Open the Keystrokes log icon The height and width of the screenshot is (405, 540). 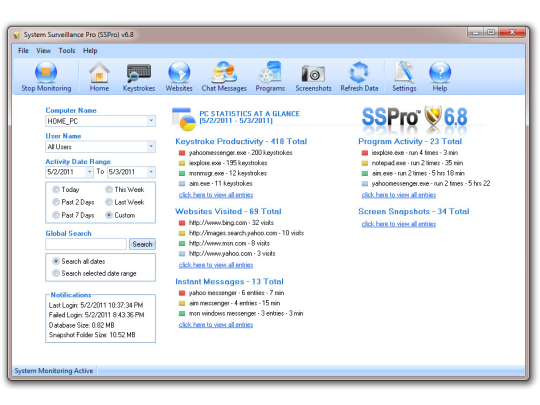point(139,72)
